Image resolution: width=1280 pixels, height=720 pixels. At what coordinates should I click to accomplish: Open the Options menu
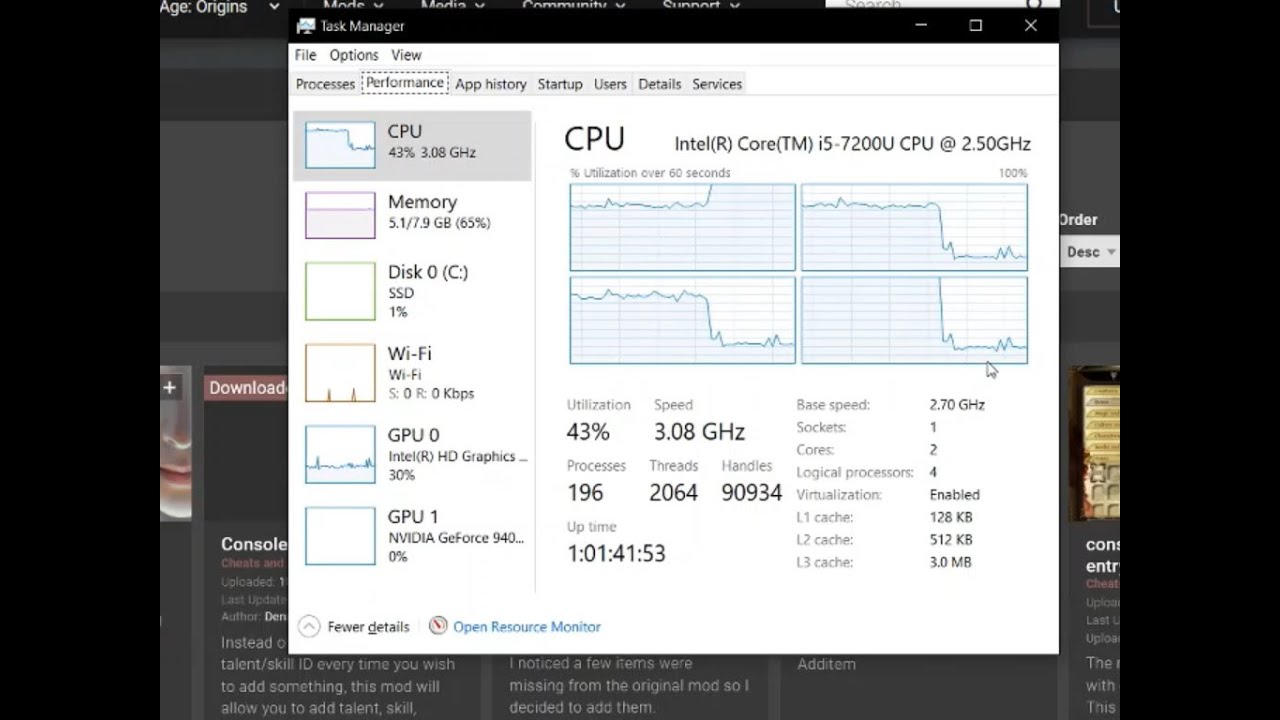coord(354,55)
